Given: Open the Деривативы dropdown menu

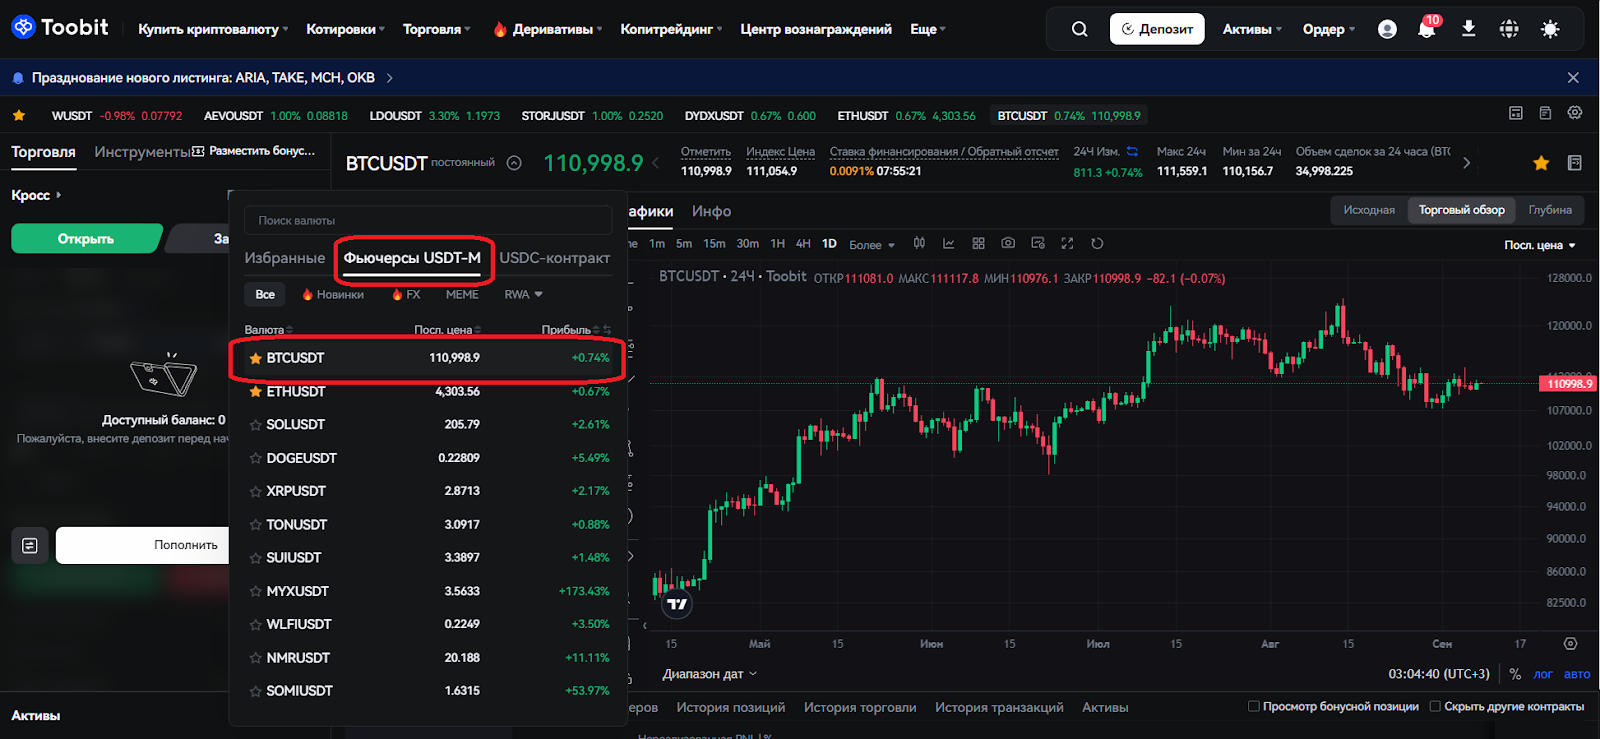Looking at the screenshot, I should (x=547, y=29).
